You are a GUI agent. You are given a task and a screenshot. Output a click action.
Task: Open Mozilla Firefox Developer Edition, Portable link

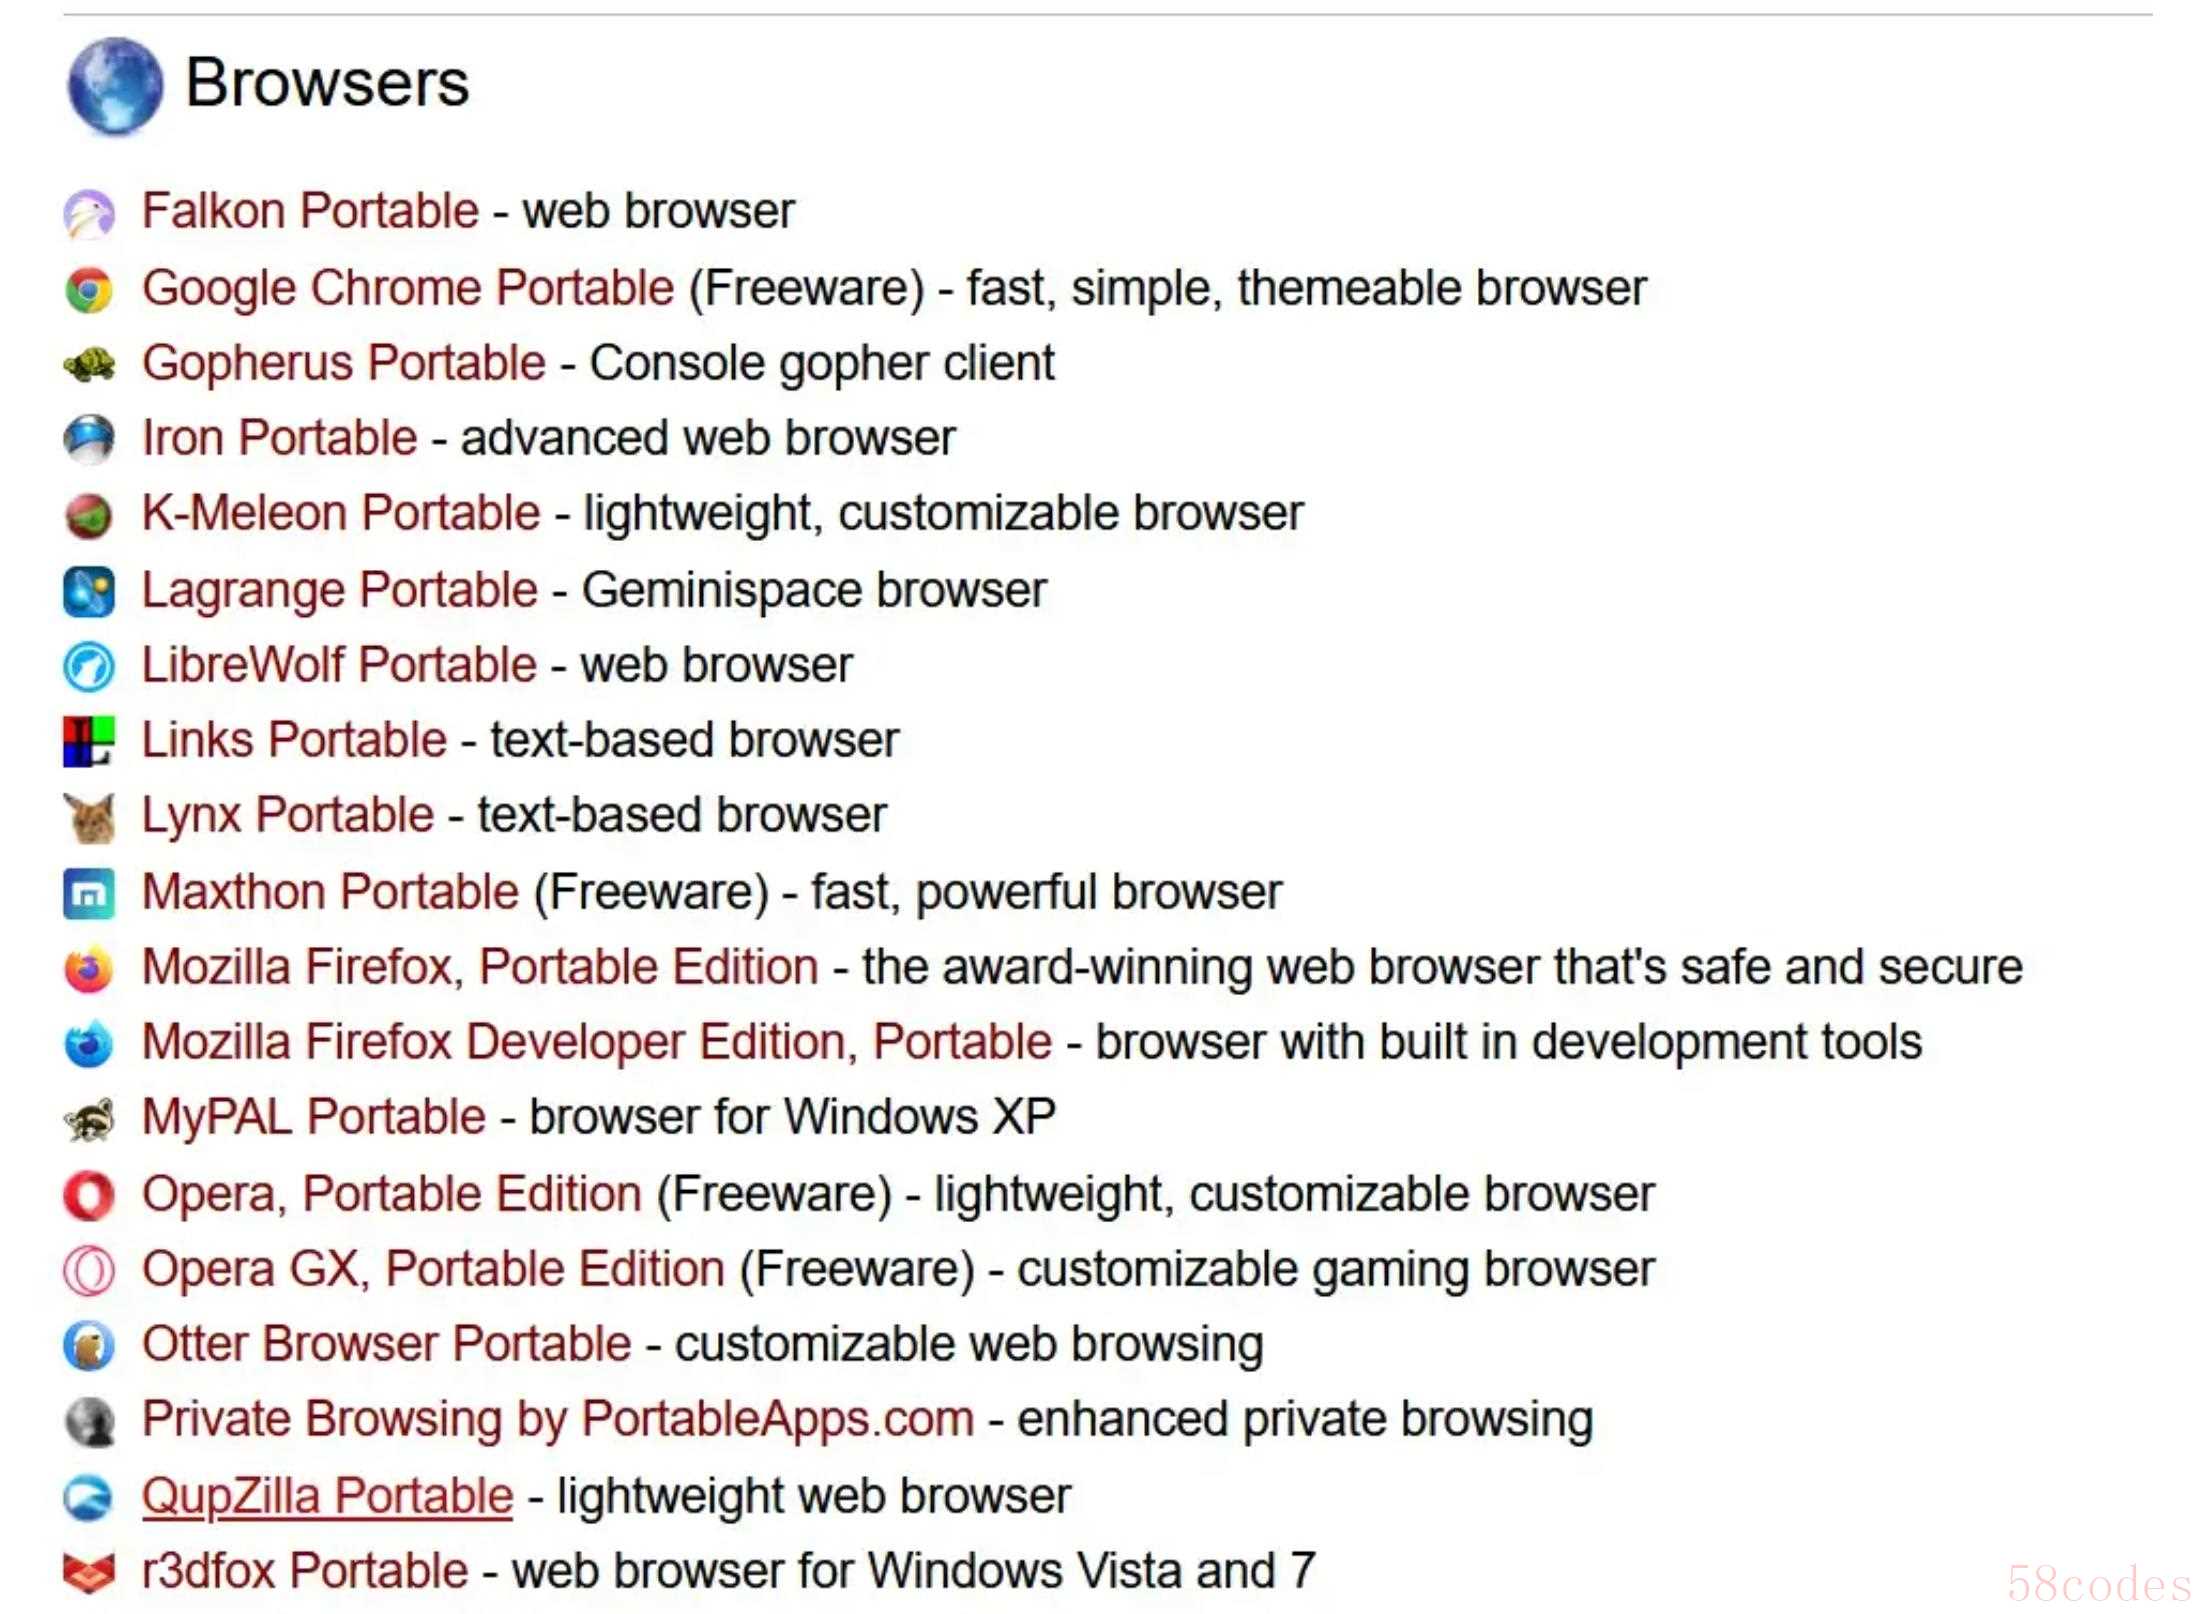click(x=597, y=1043)
